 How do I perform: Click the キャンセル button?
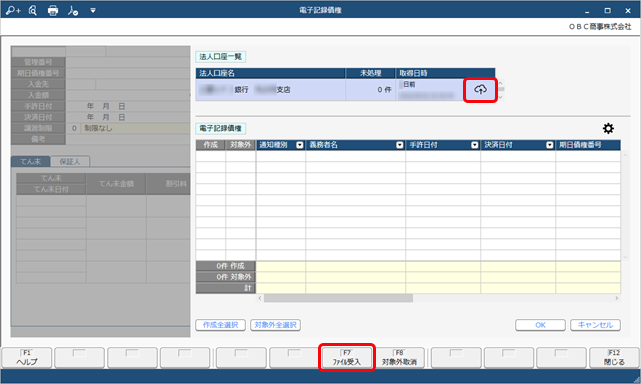click(x=595, y=325)
